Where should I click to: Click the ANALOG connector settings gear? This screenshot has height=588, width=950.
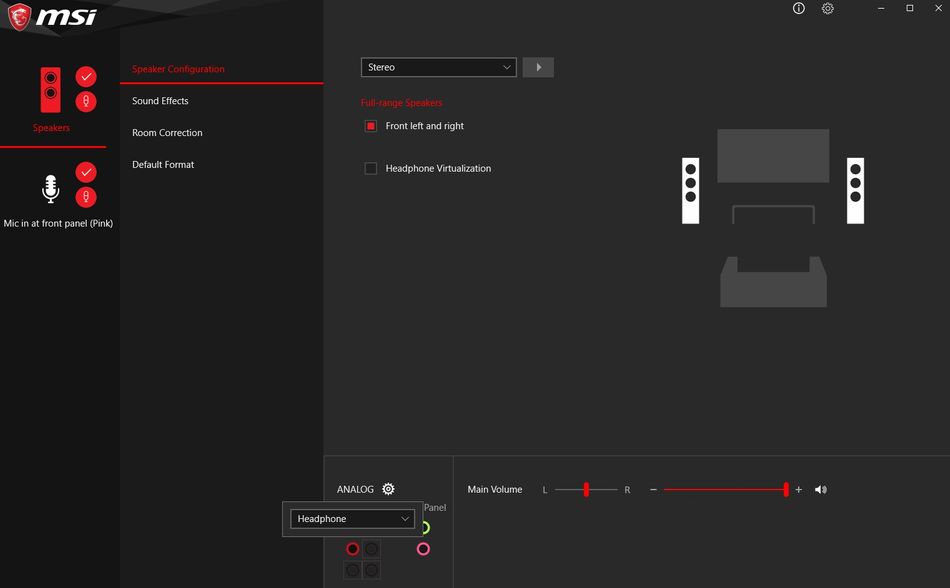388,489
